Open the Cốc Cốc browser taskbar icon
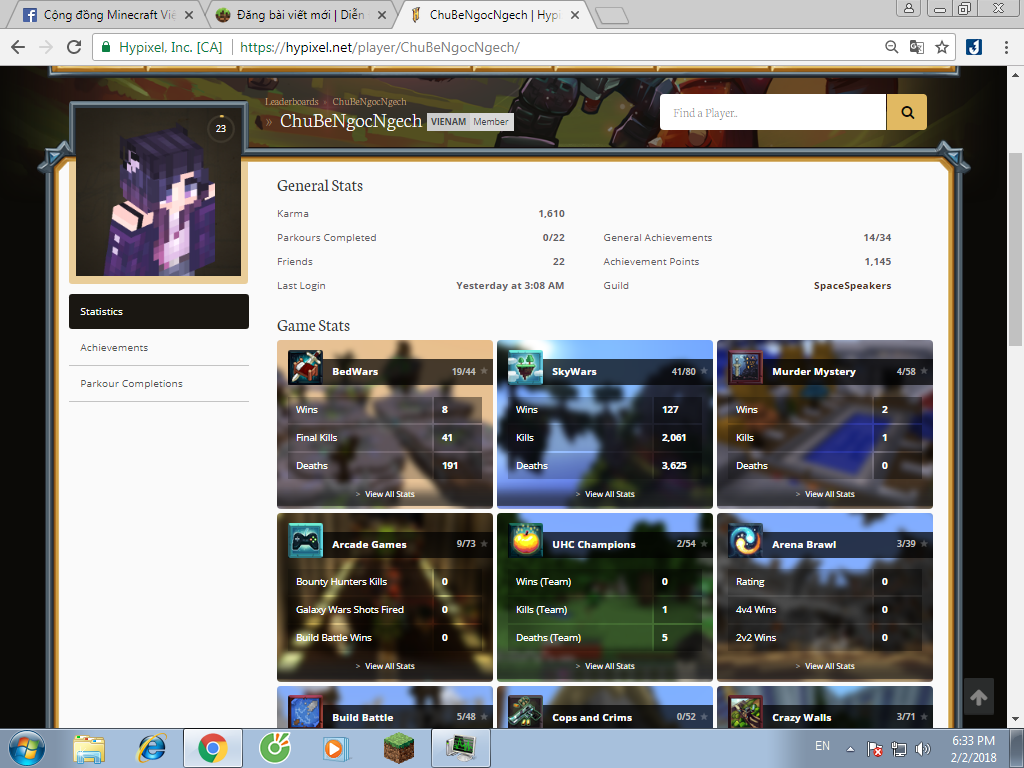This screenshot has width=1024, height=768. 275,748
